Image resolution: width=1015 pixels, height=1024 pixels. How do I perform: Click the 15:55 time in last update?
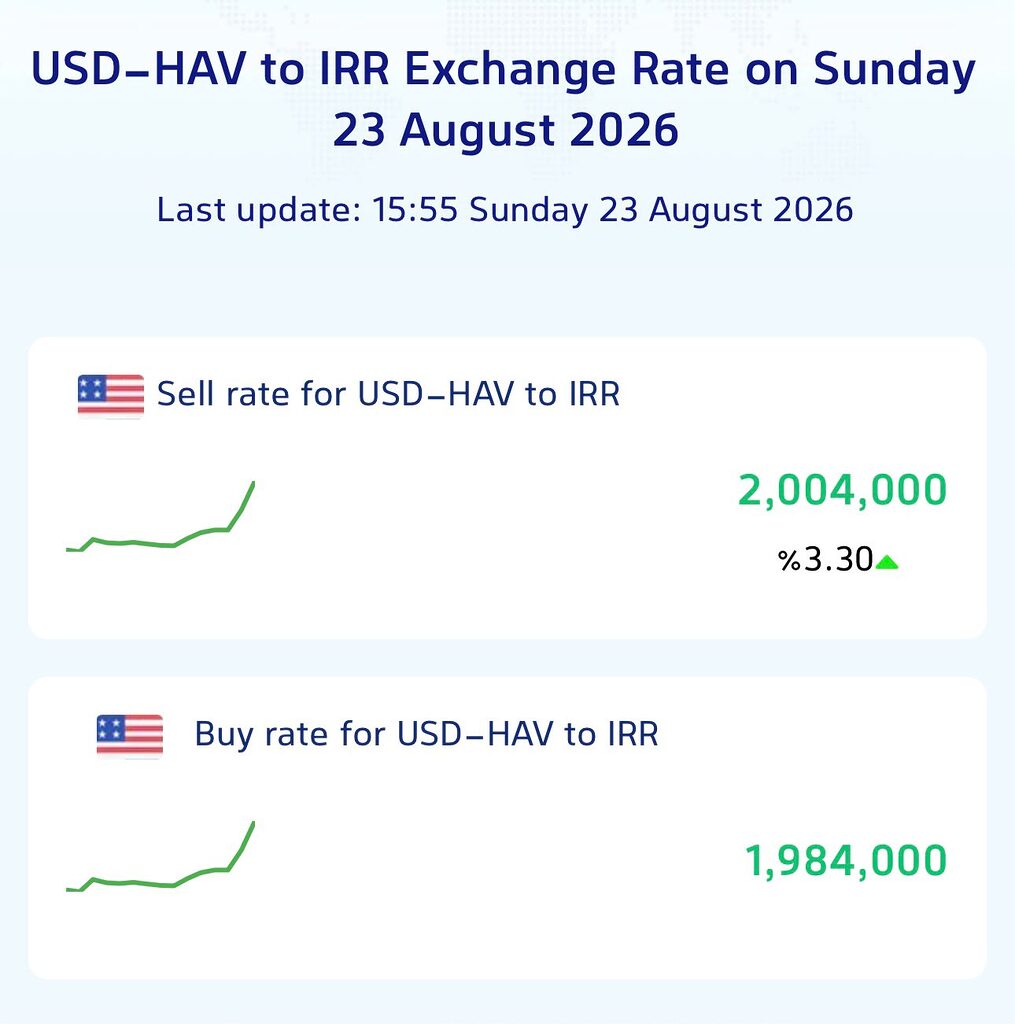pyautogui.click(x=415, y=210)
